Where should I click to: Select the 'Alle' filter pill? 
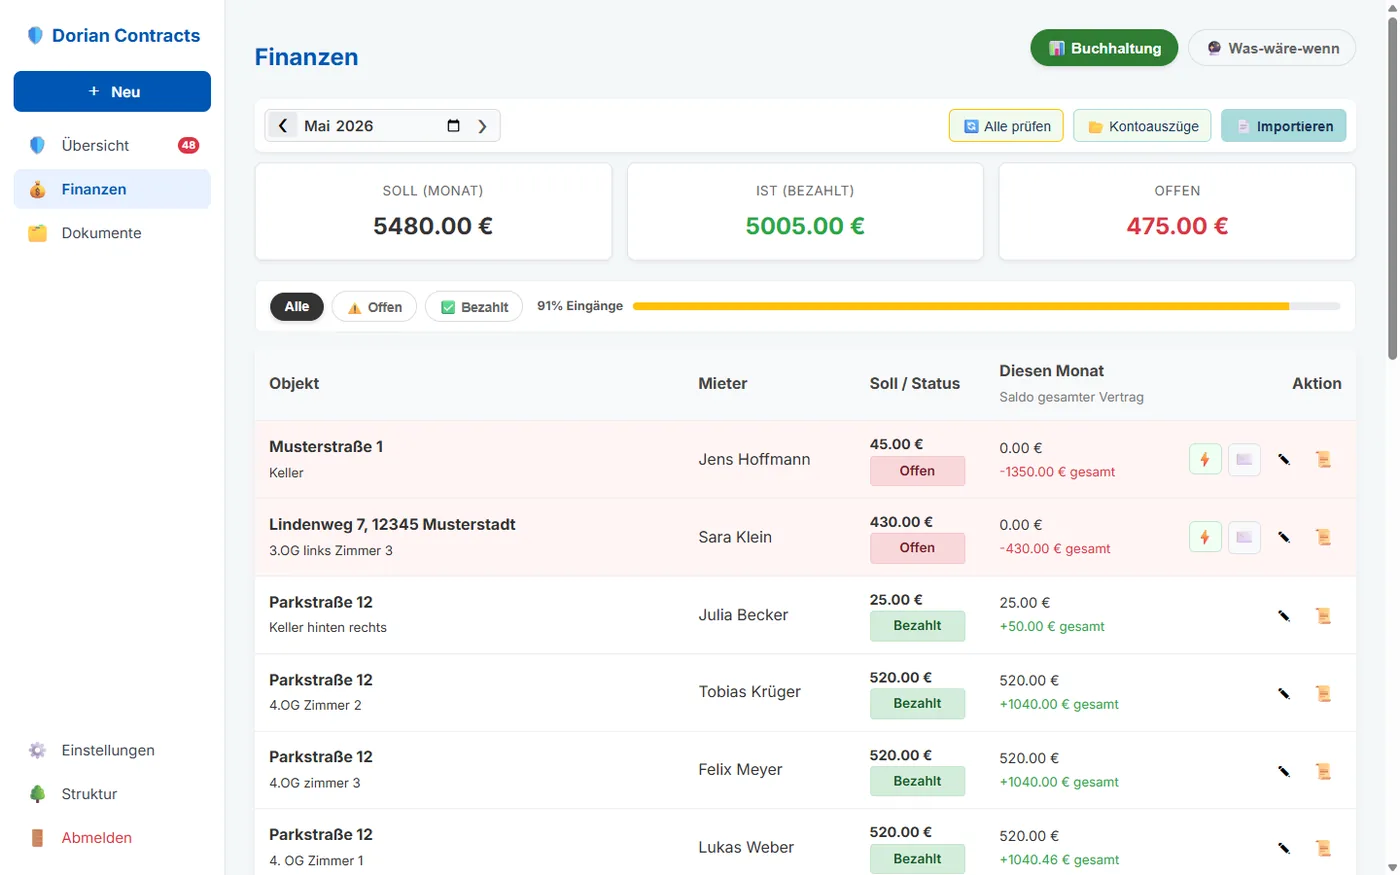[297, 307]
